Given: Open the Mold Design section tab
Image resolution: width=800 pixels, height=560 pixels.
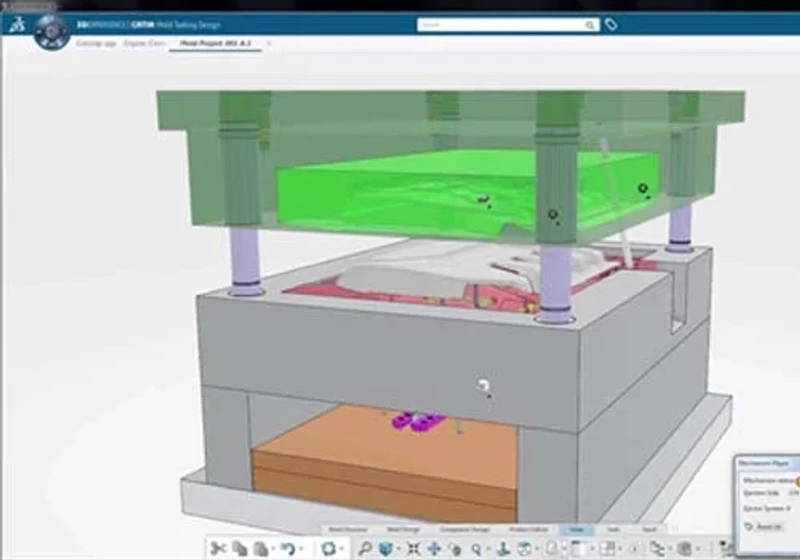Looking at the screenshot, I should 403,529.
